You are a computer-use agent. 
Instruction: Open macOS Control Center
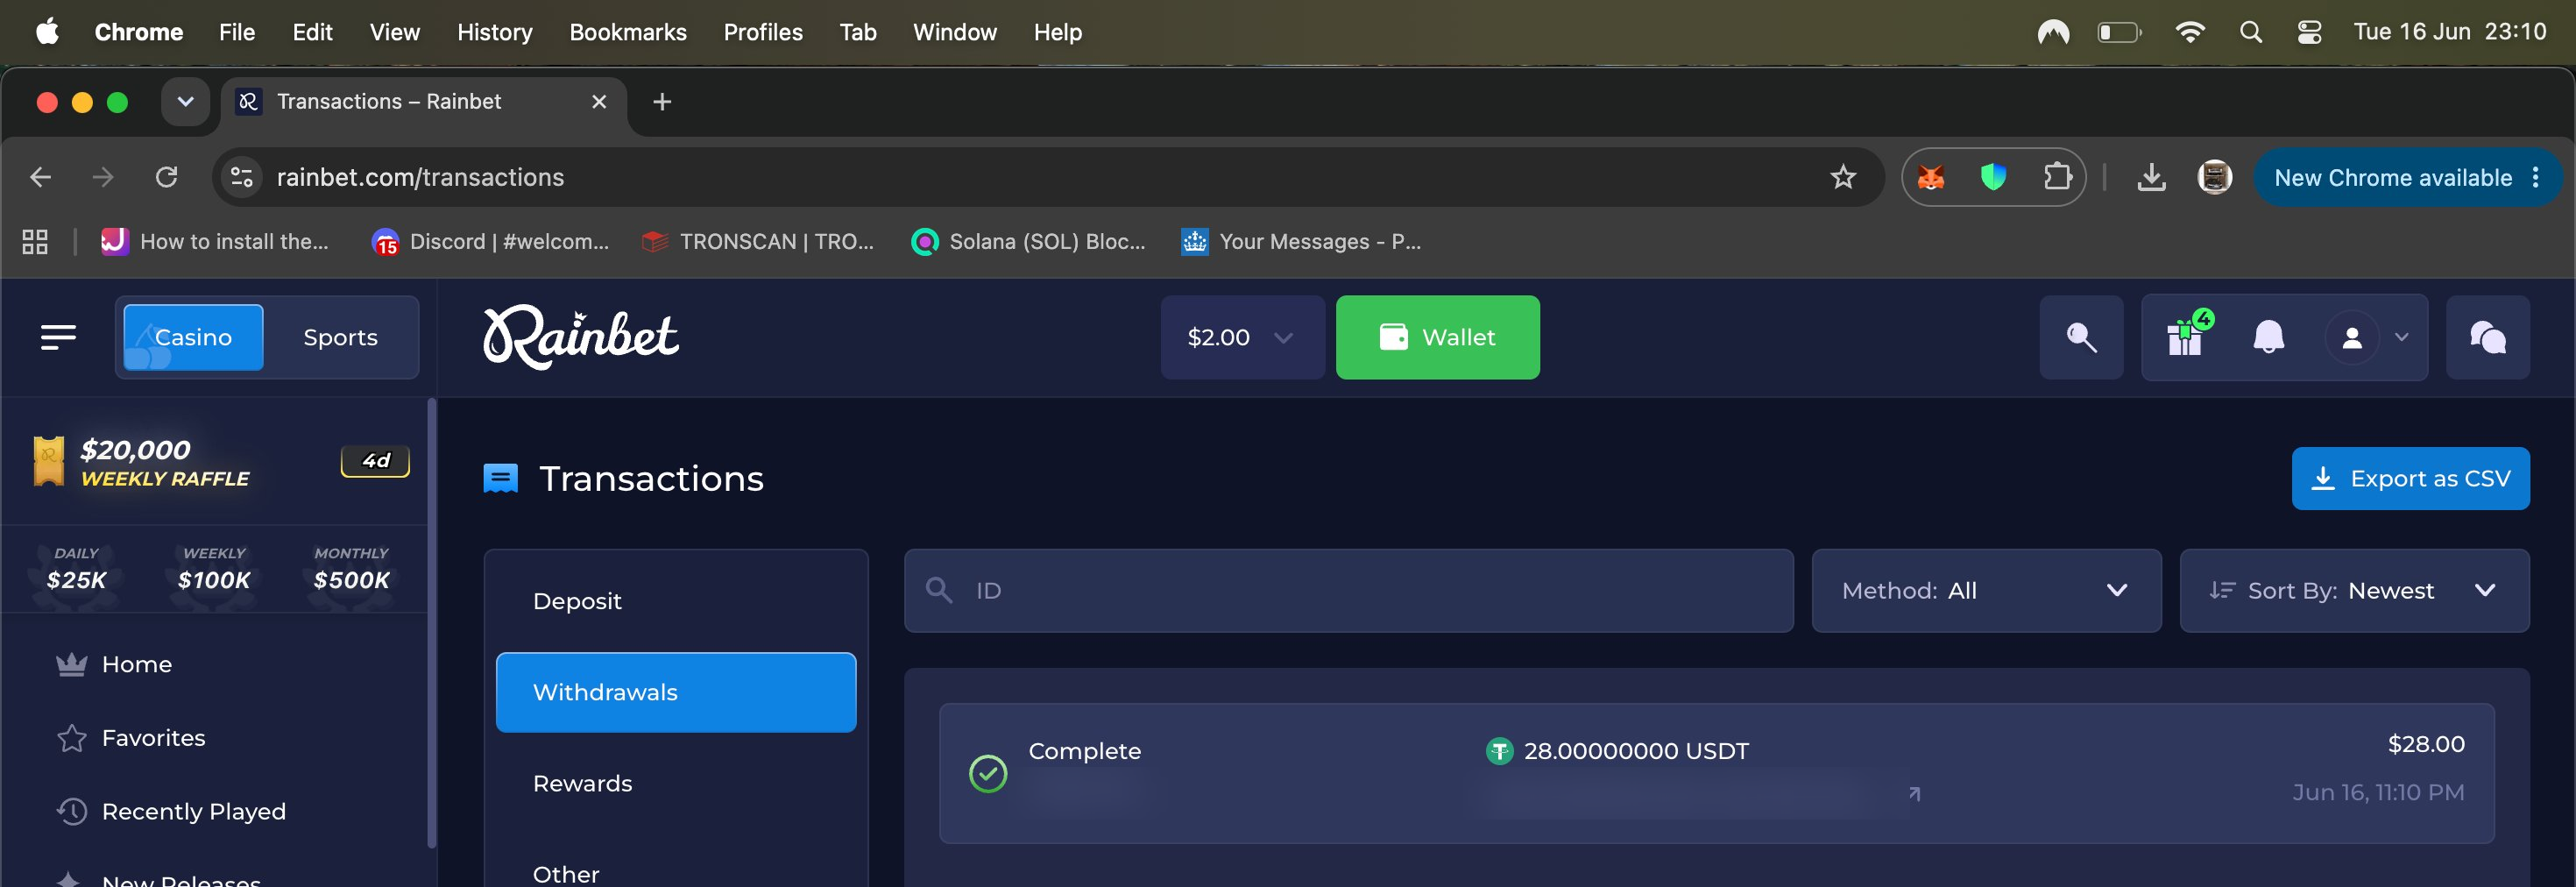click(2309, 32)
